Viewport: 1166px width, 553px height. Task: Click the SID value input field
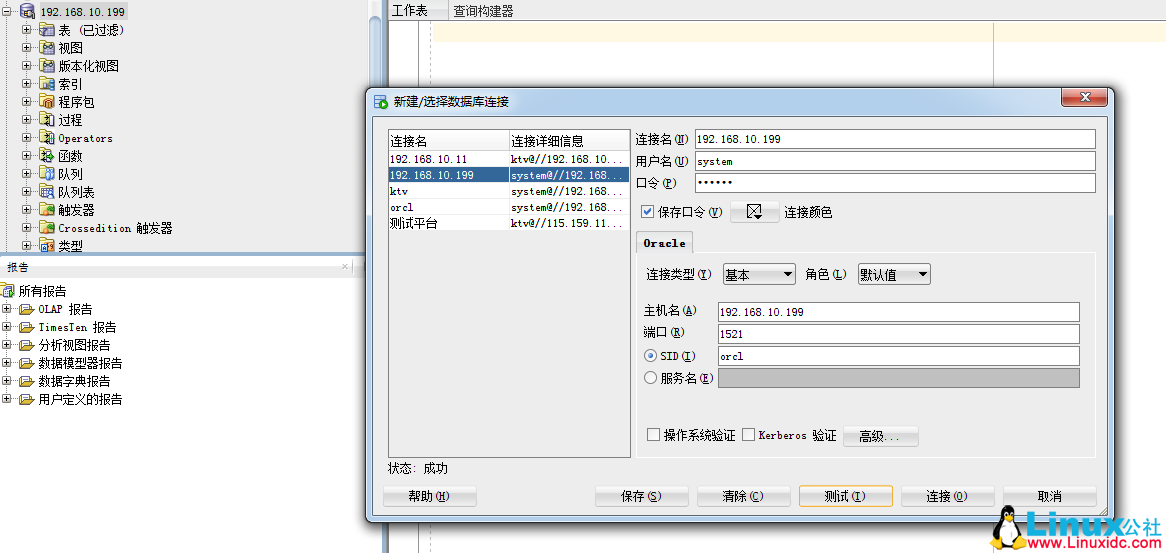(898, 356)
